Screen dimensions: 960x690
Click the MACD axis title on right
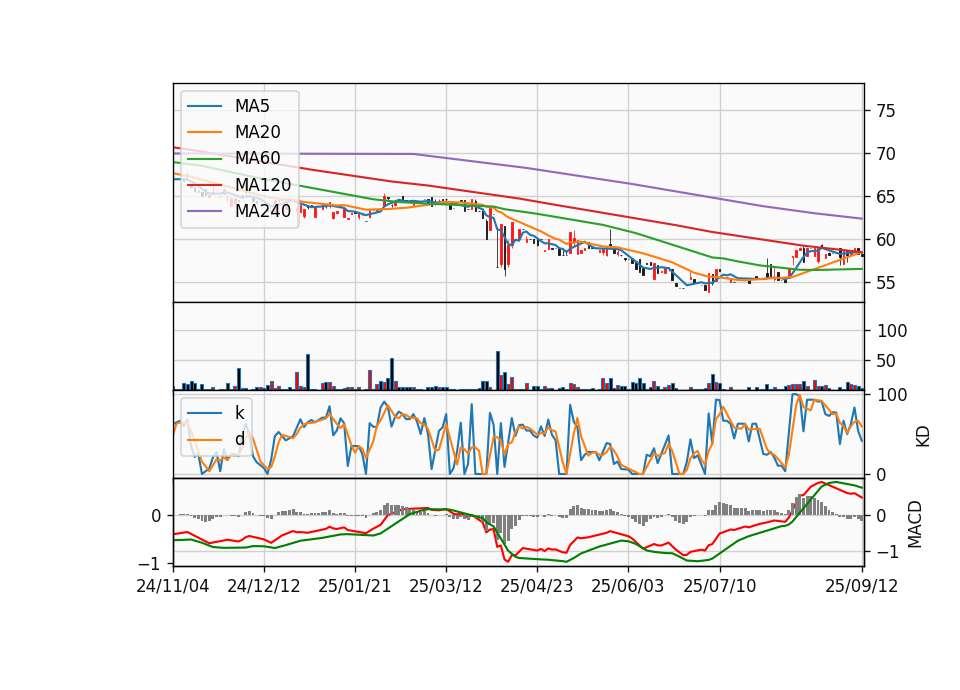point(915,524)
